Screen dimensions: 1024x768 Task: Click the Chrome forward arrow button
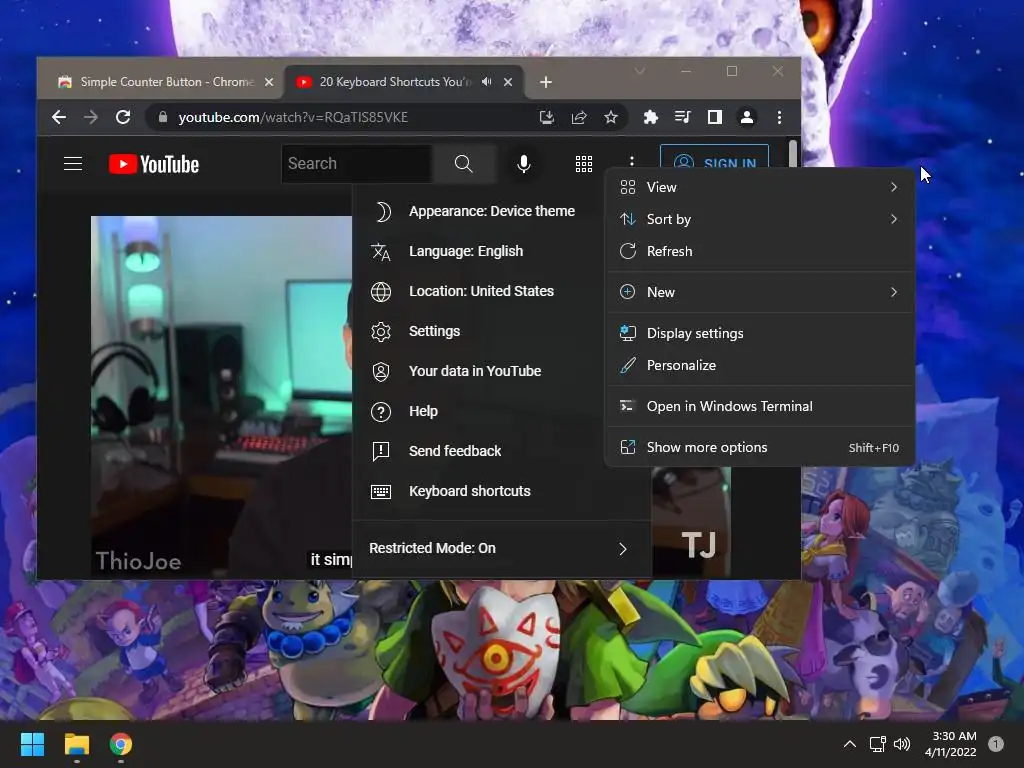pos(91,118)
